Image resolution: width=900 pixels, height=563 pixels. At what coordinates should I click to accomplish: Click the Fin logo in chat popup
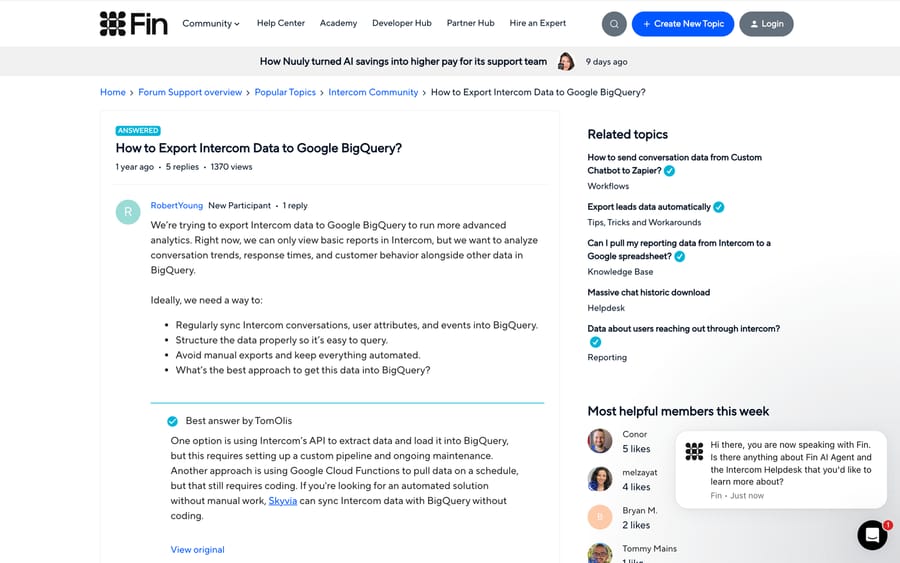(694, 452)
